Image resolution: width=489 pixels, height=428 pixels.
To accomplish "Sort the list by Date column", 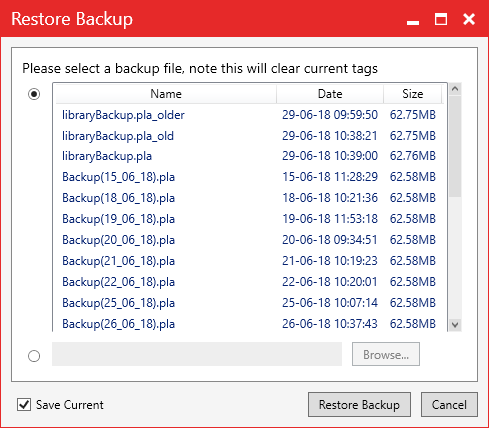I will tap(330, 94).
